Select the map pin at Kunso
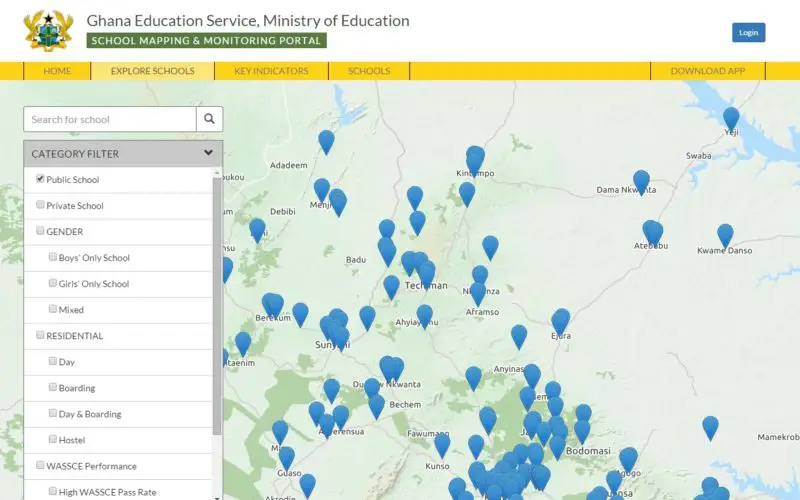Viewport: 800px width, 500px height. tap(442, 446)
